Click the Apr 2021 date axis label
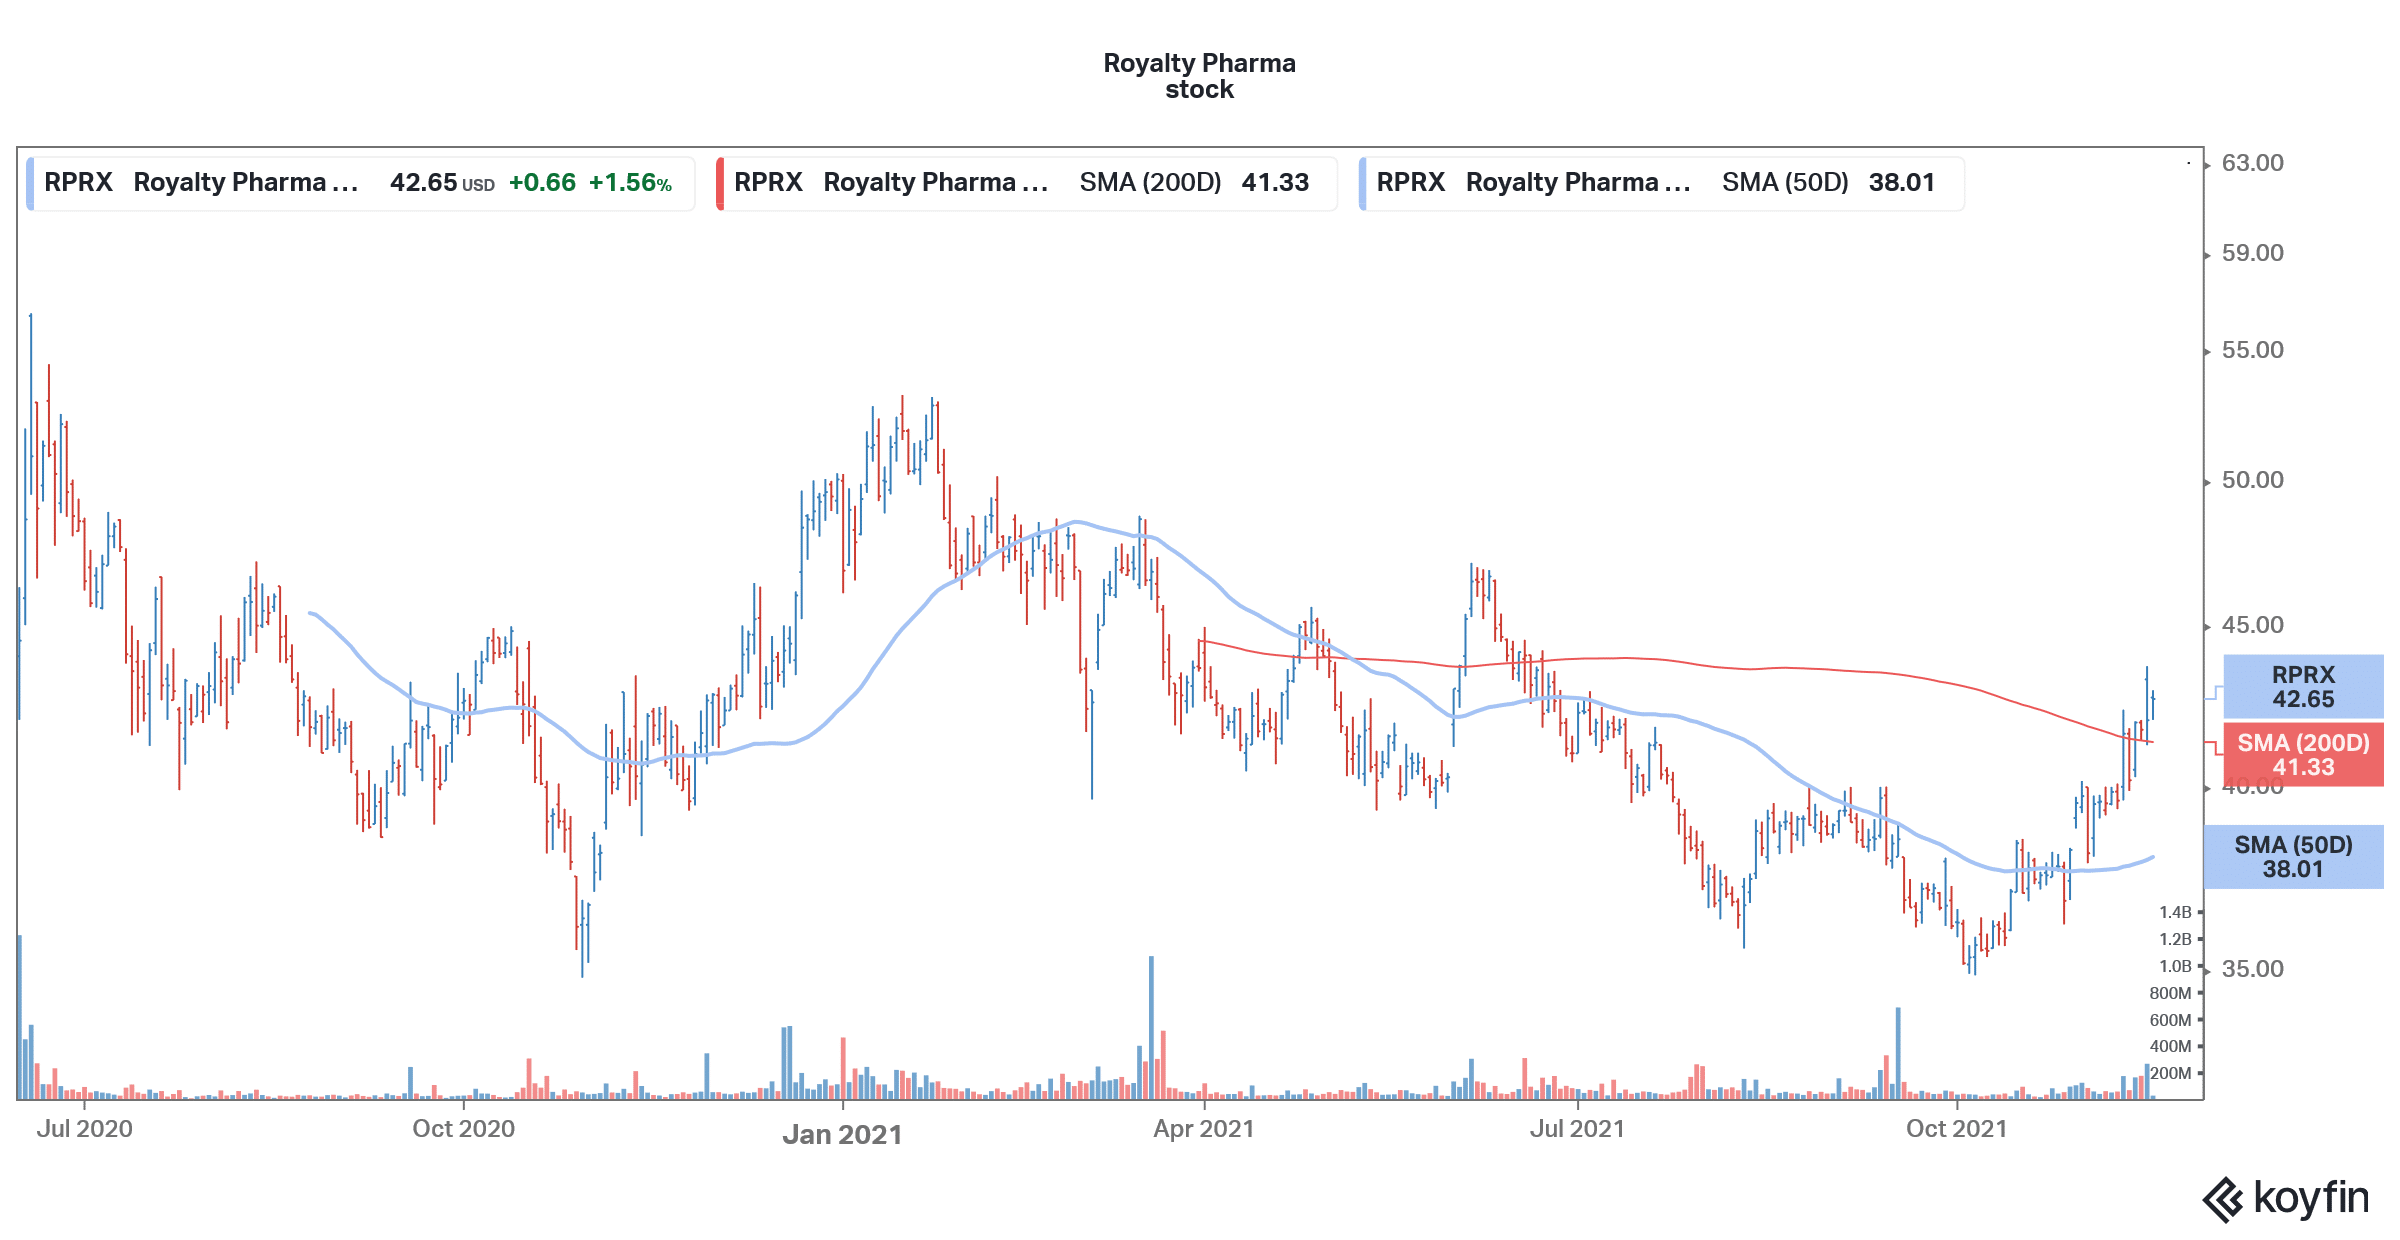The image size is (2400, 1240). click(x=1203, y=1129)
